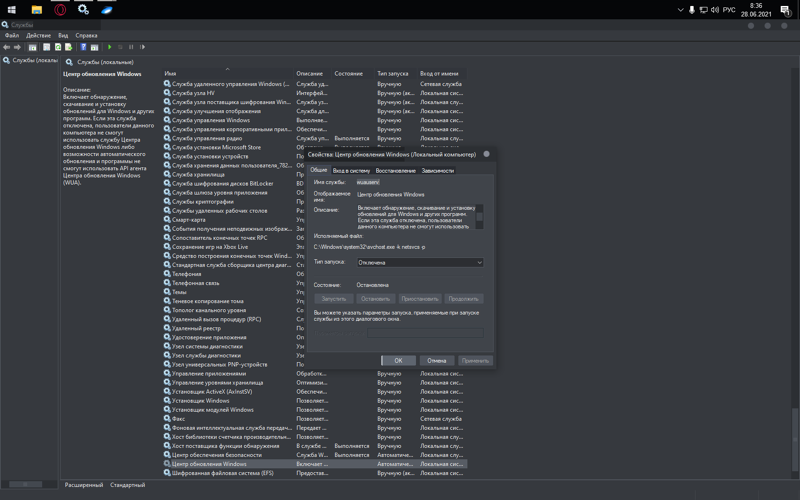Toggle the action pane toolbar icon
This screenshot has width=800, height=500.
click(x=94, y=47)
